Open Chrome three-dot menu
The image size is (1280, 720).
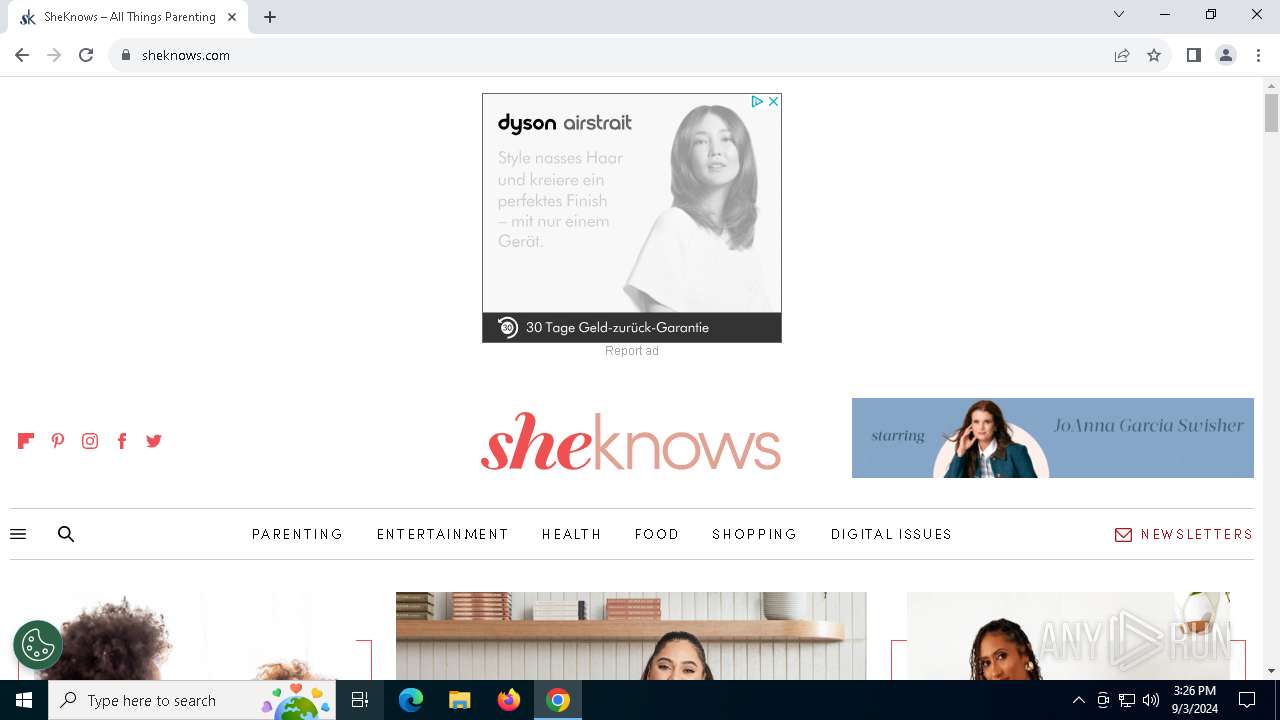pyautogui.click(x=1258, y=55)
